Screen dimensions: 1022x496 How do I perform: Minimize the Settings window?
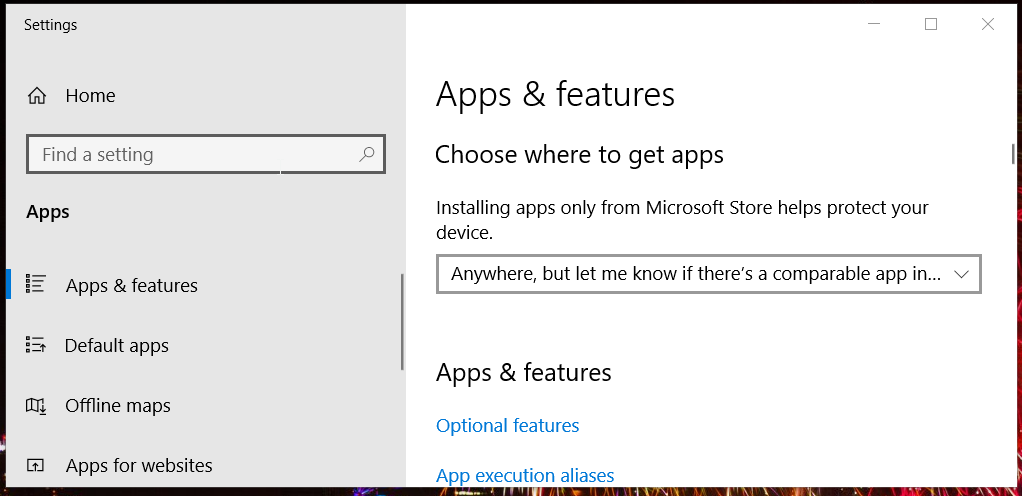click(x=875, y=24)
